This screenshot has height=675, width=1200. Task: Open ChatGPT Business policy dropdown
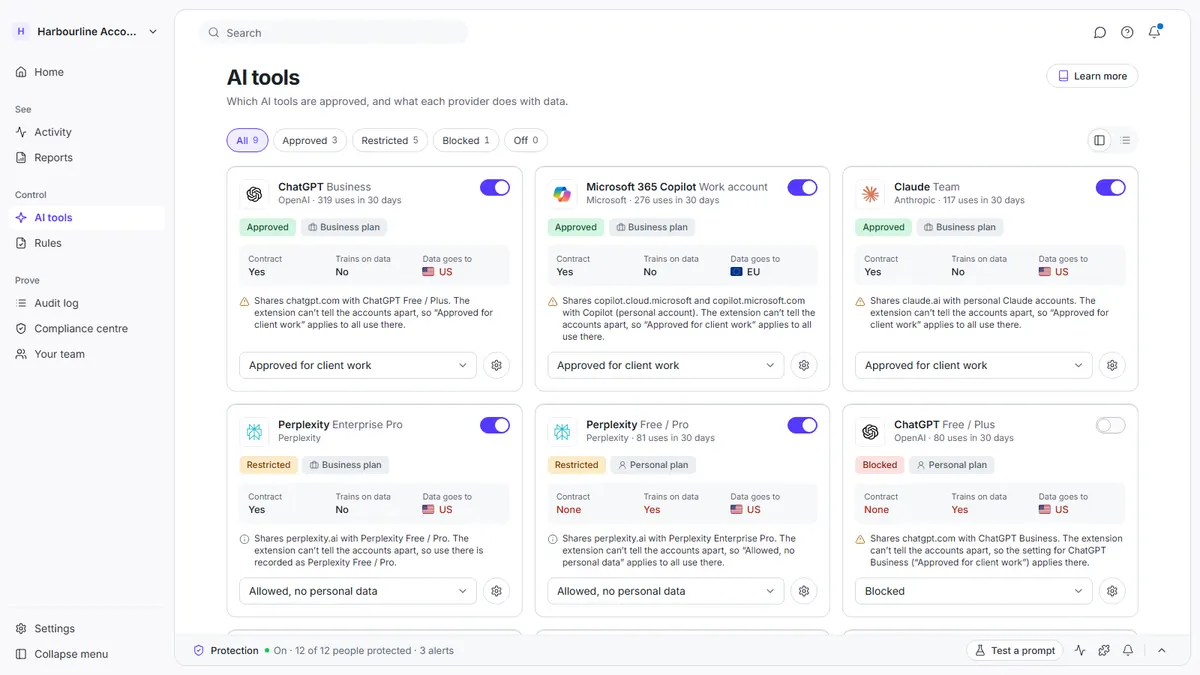click(358, 365)
